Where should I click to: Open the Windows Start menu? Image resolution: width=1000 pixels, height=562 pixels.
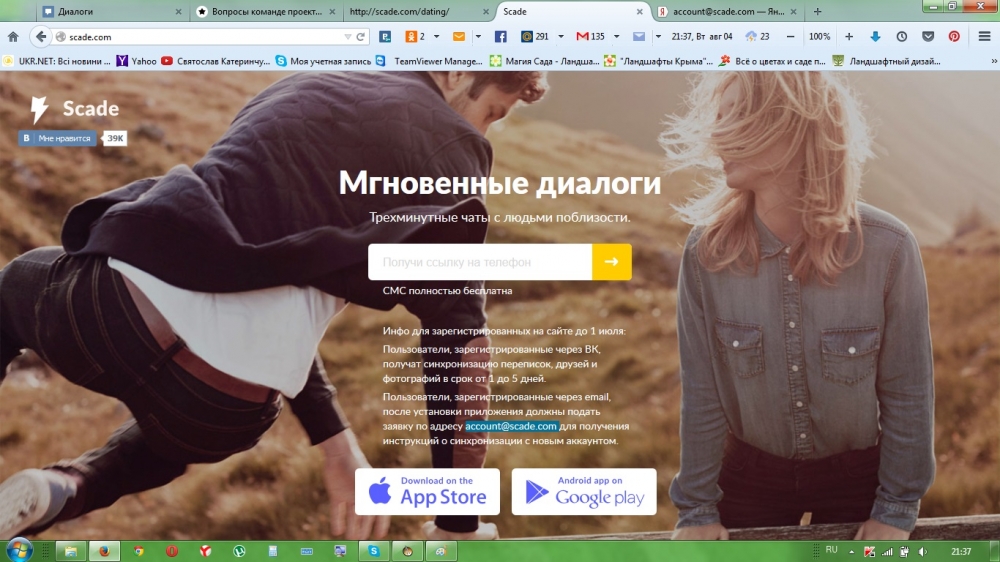18,550
